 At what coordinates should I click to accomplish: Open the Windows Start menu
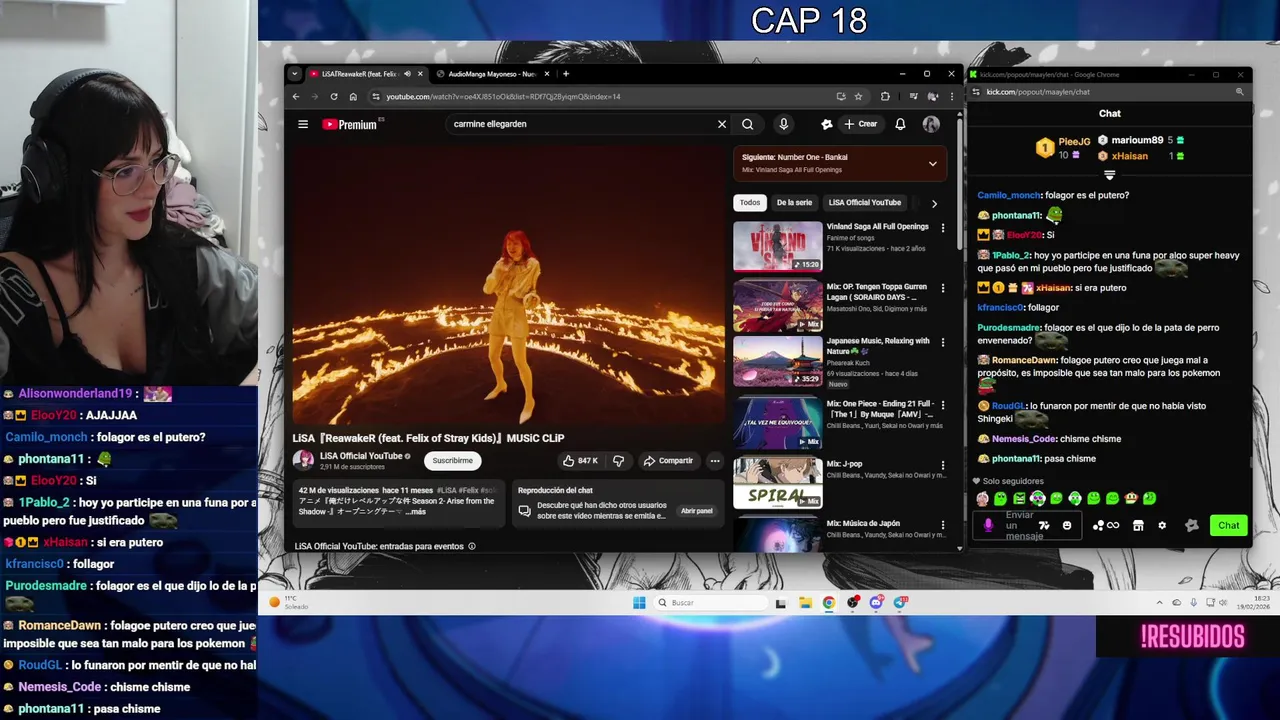[x=639, y=603]
